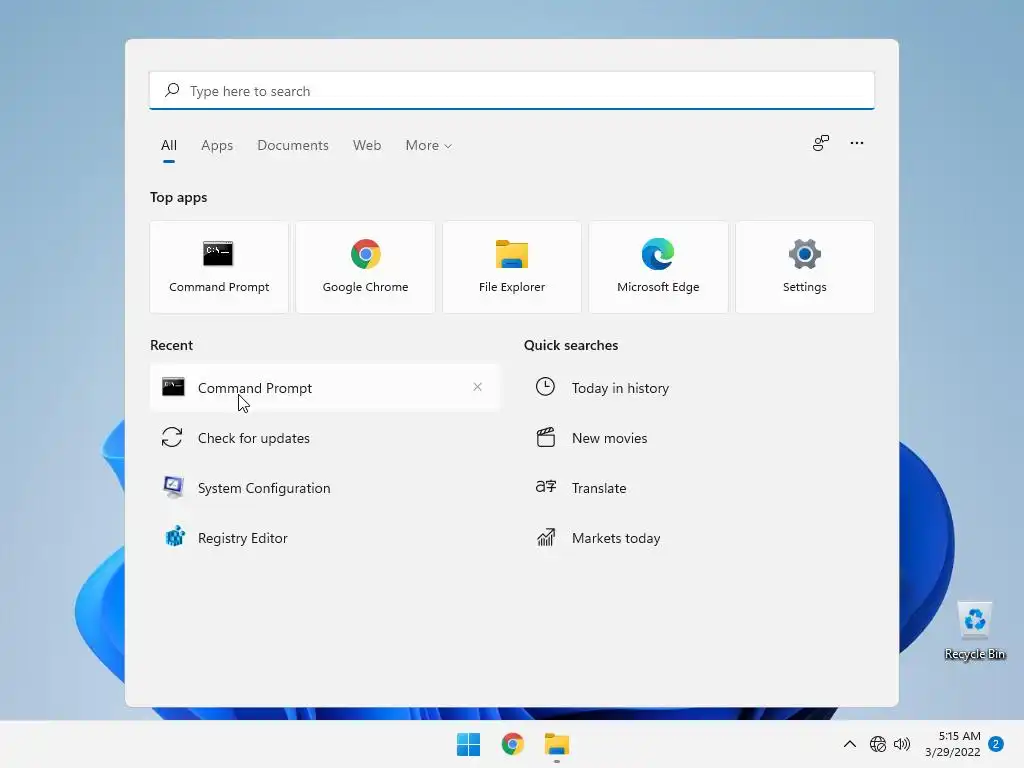Switch to the Apps tab

point(217,145)
